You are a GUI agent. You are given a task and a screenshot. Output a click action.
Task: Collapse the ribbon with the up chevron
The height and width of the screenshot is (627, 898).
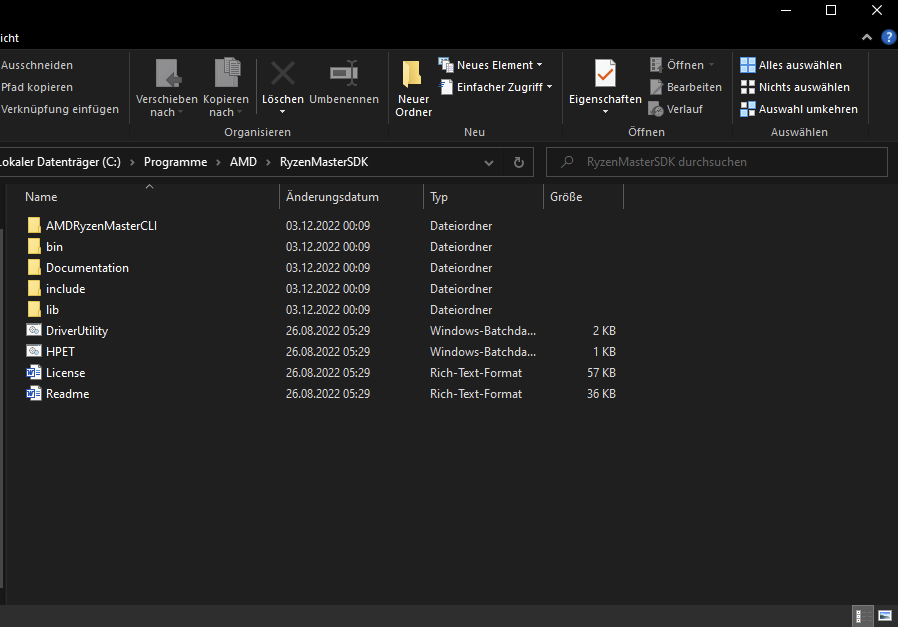pos(867,38)
